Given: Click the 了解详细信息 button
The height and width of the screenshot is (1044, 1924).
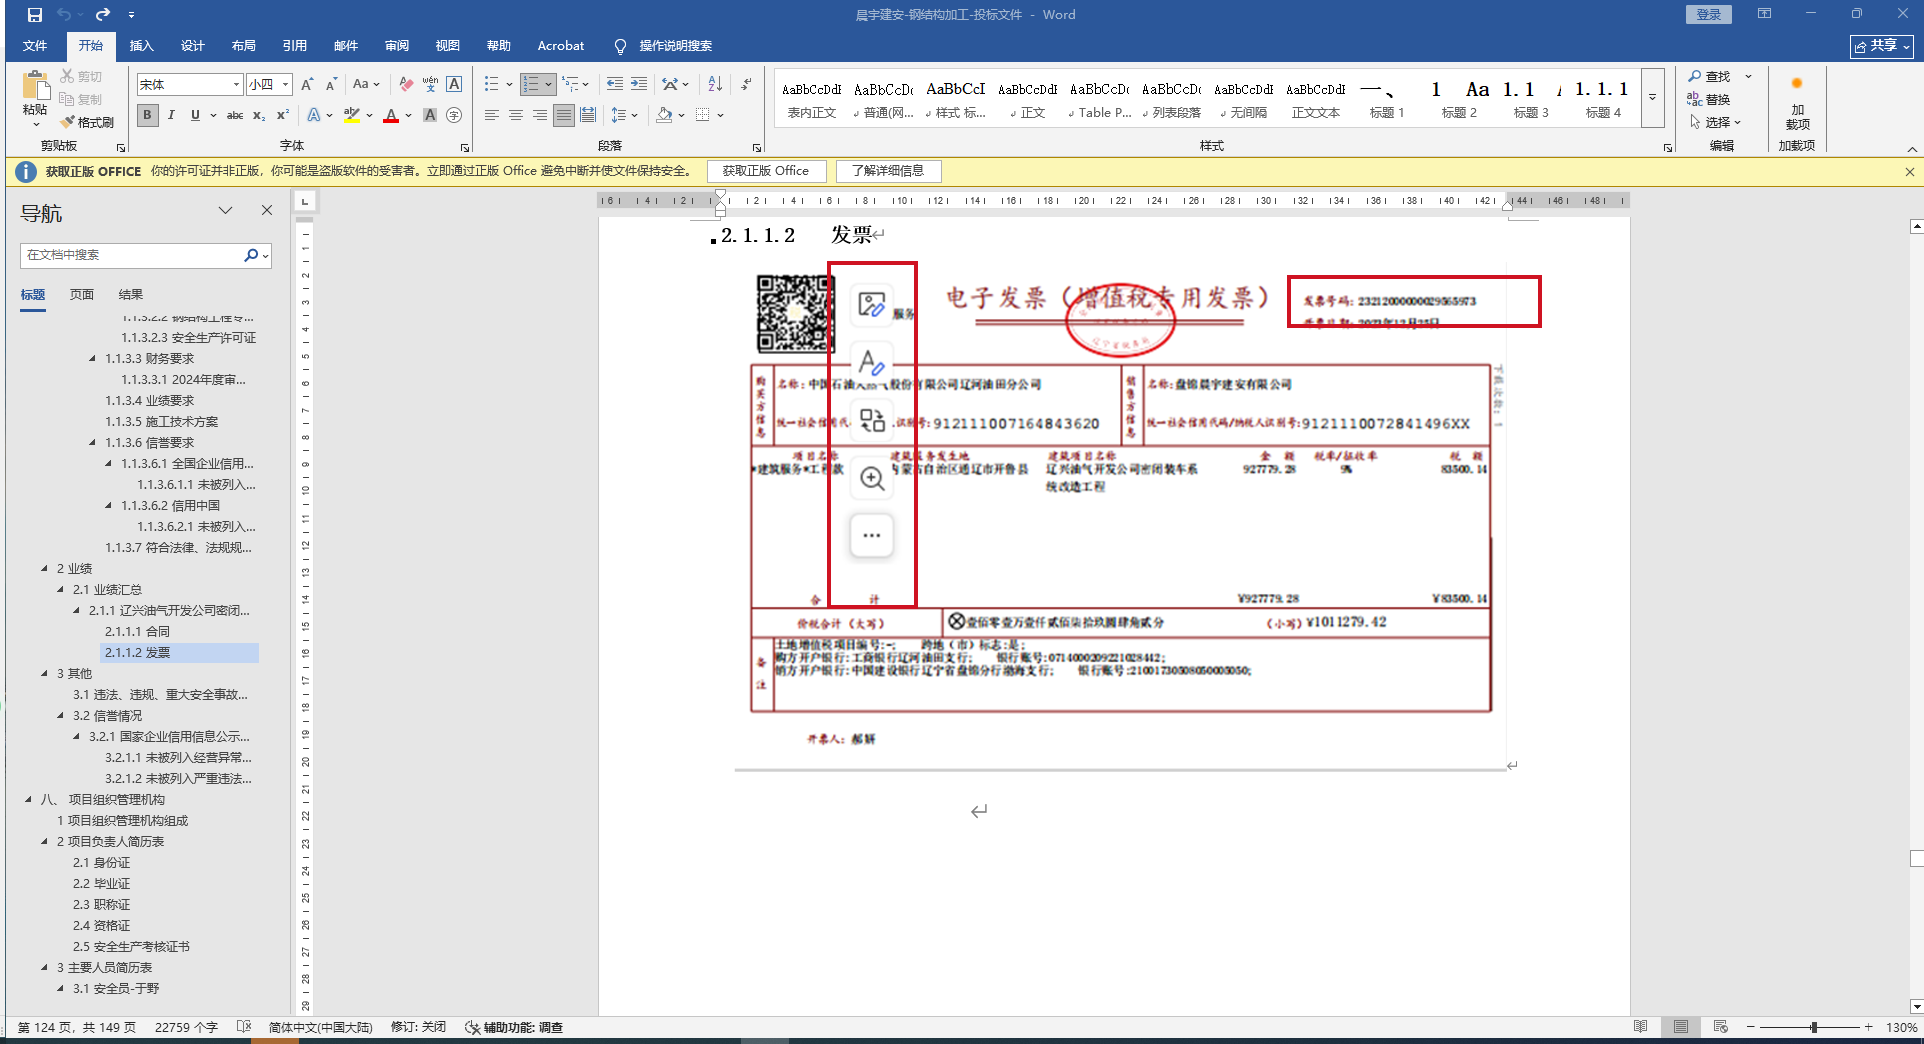Looking at the screenshot, I should 888,171.
